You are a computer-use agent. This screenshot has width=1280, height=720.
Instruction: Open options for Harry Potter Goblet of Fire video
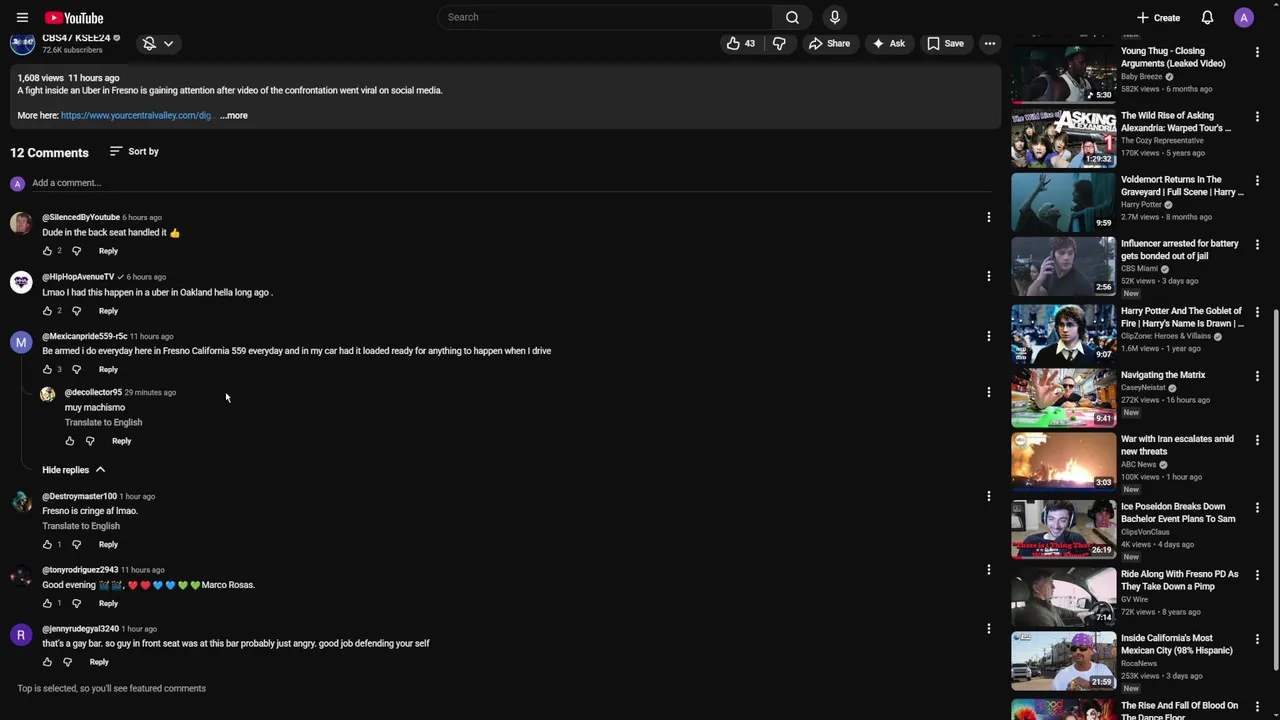pyautogui.click(x=1257, y=312)
